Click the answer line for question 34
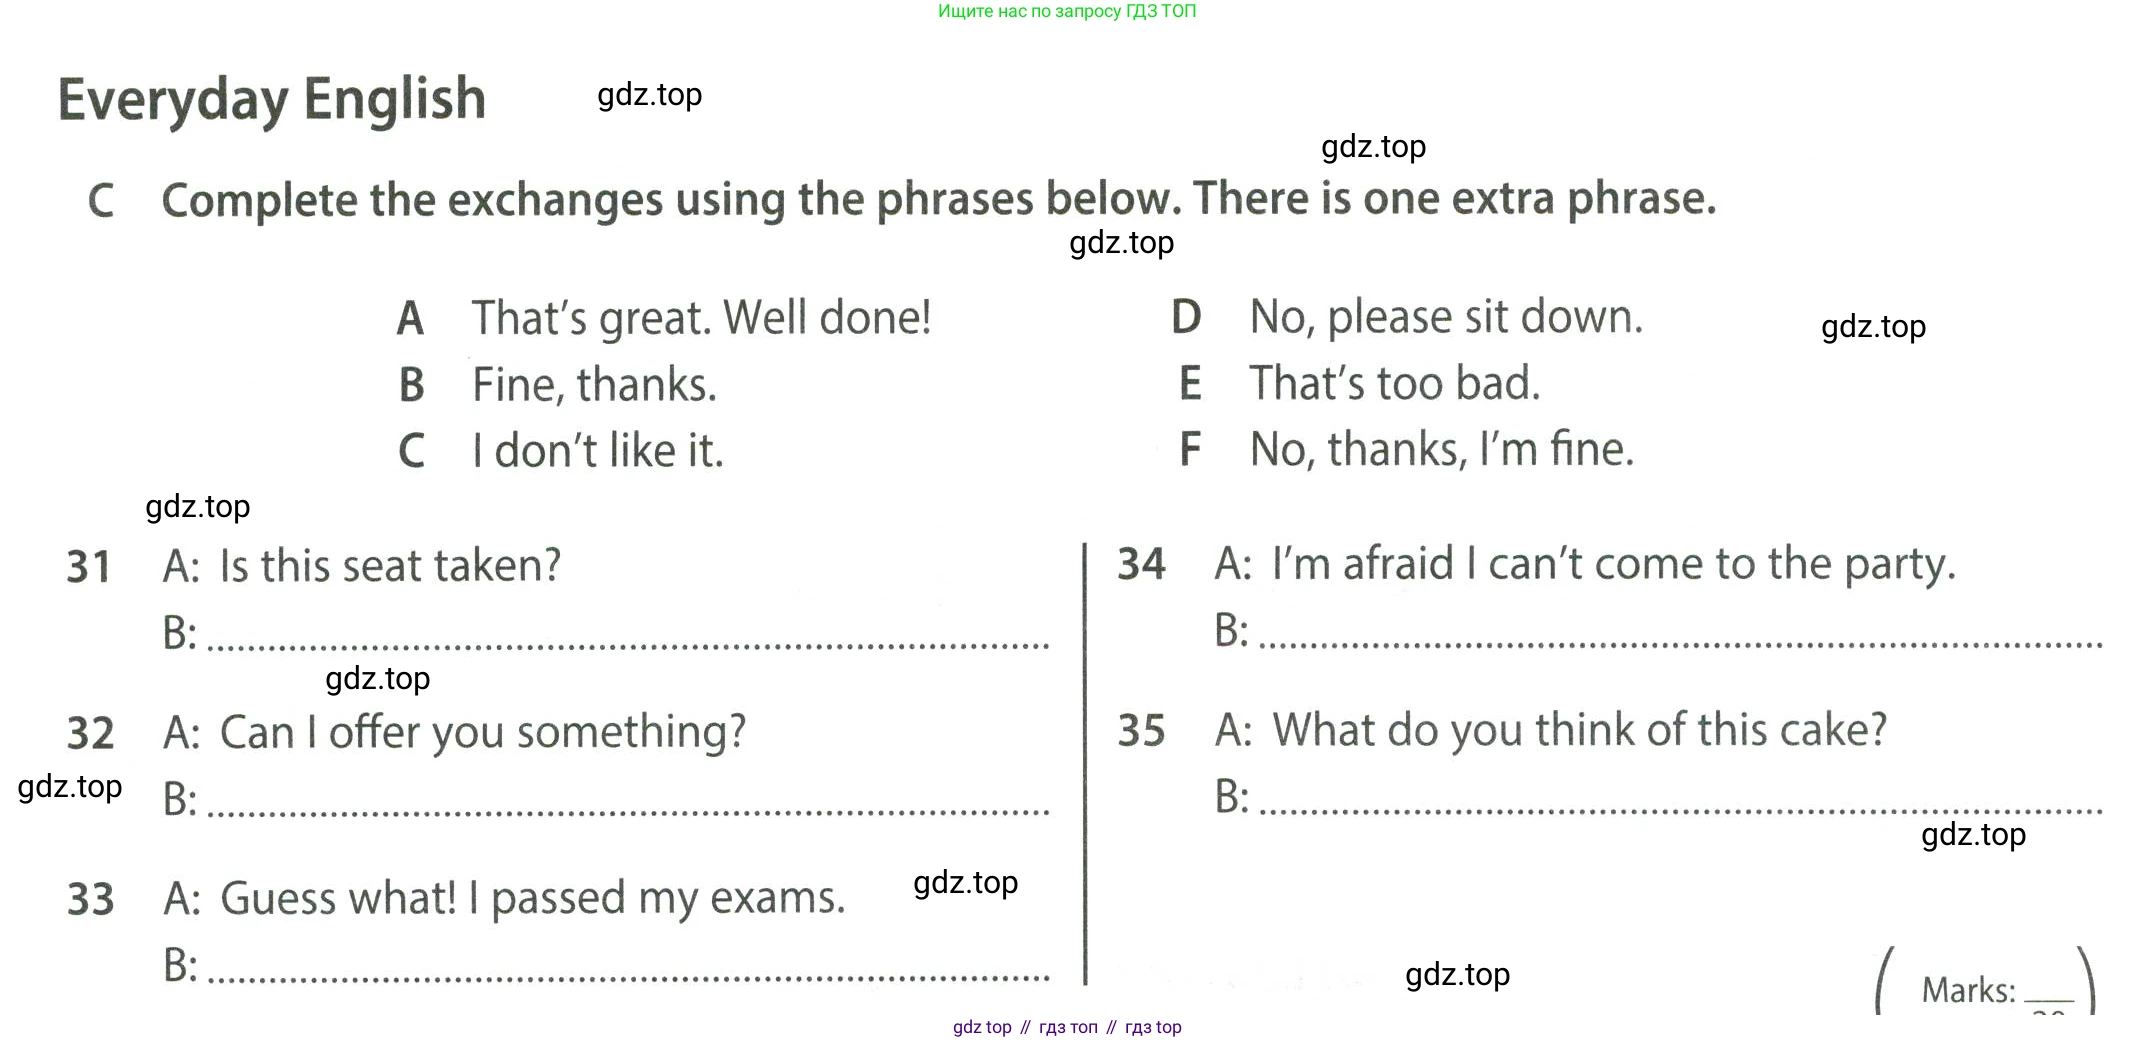The image size is (2137, 1042). [x=1680, y=638]
